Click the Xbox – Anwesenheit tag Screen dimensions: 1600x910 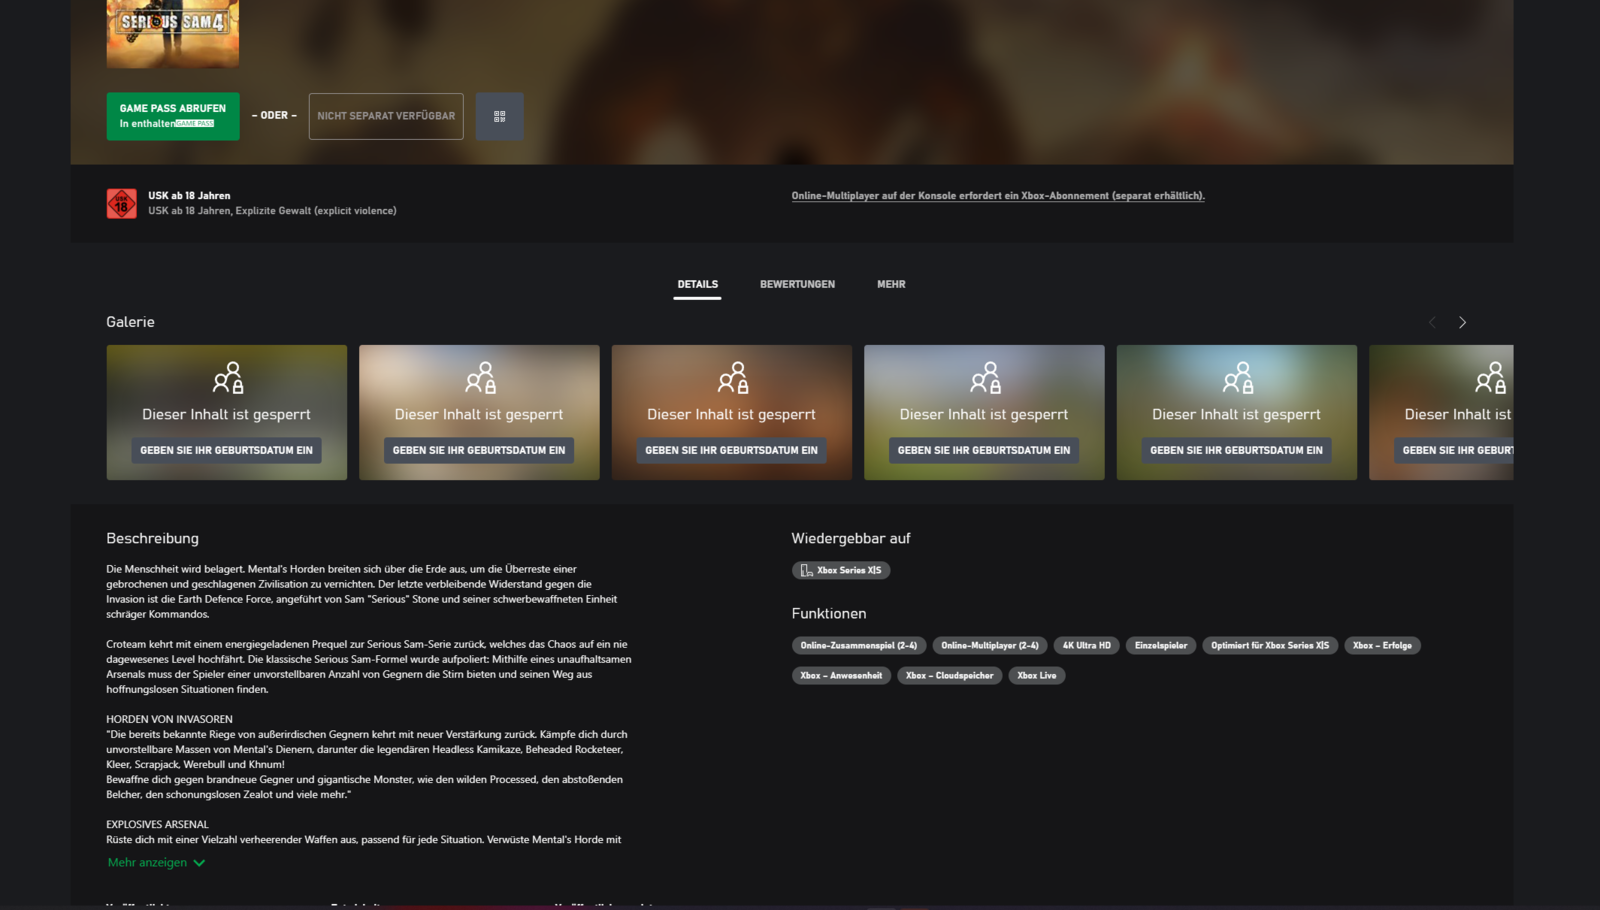pos(841,676)
